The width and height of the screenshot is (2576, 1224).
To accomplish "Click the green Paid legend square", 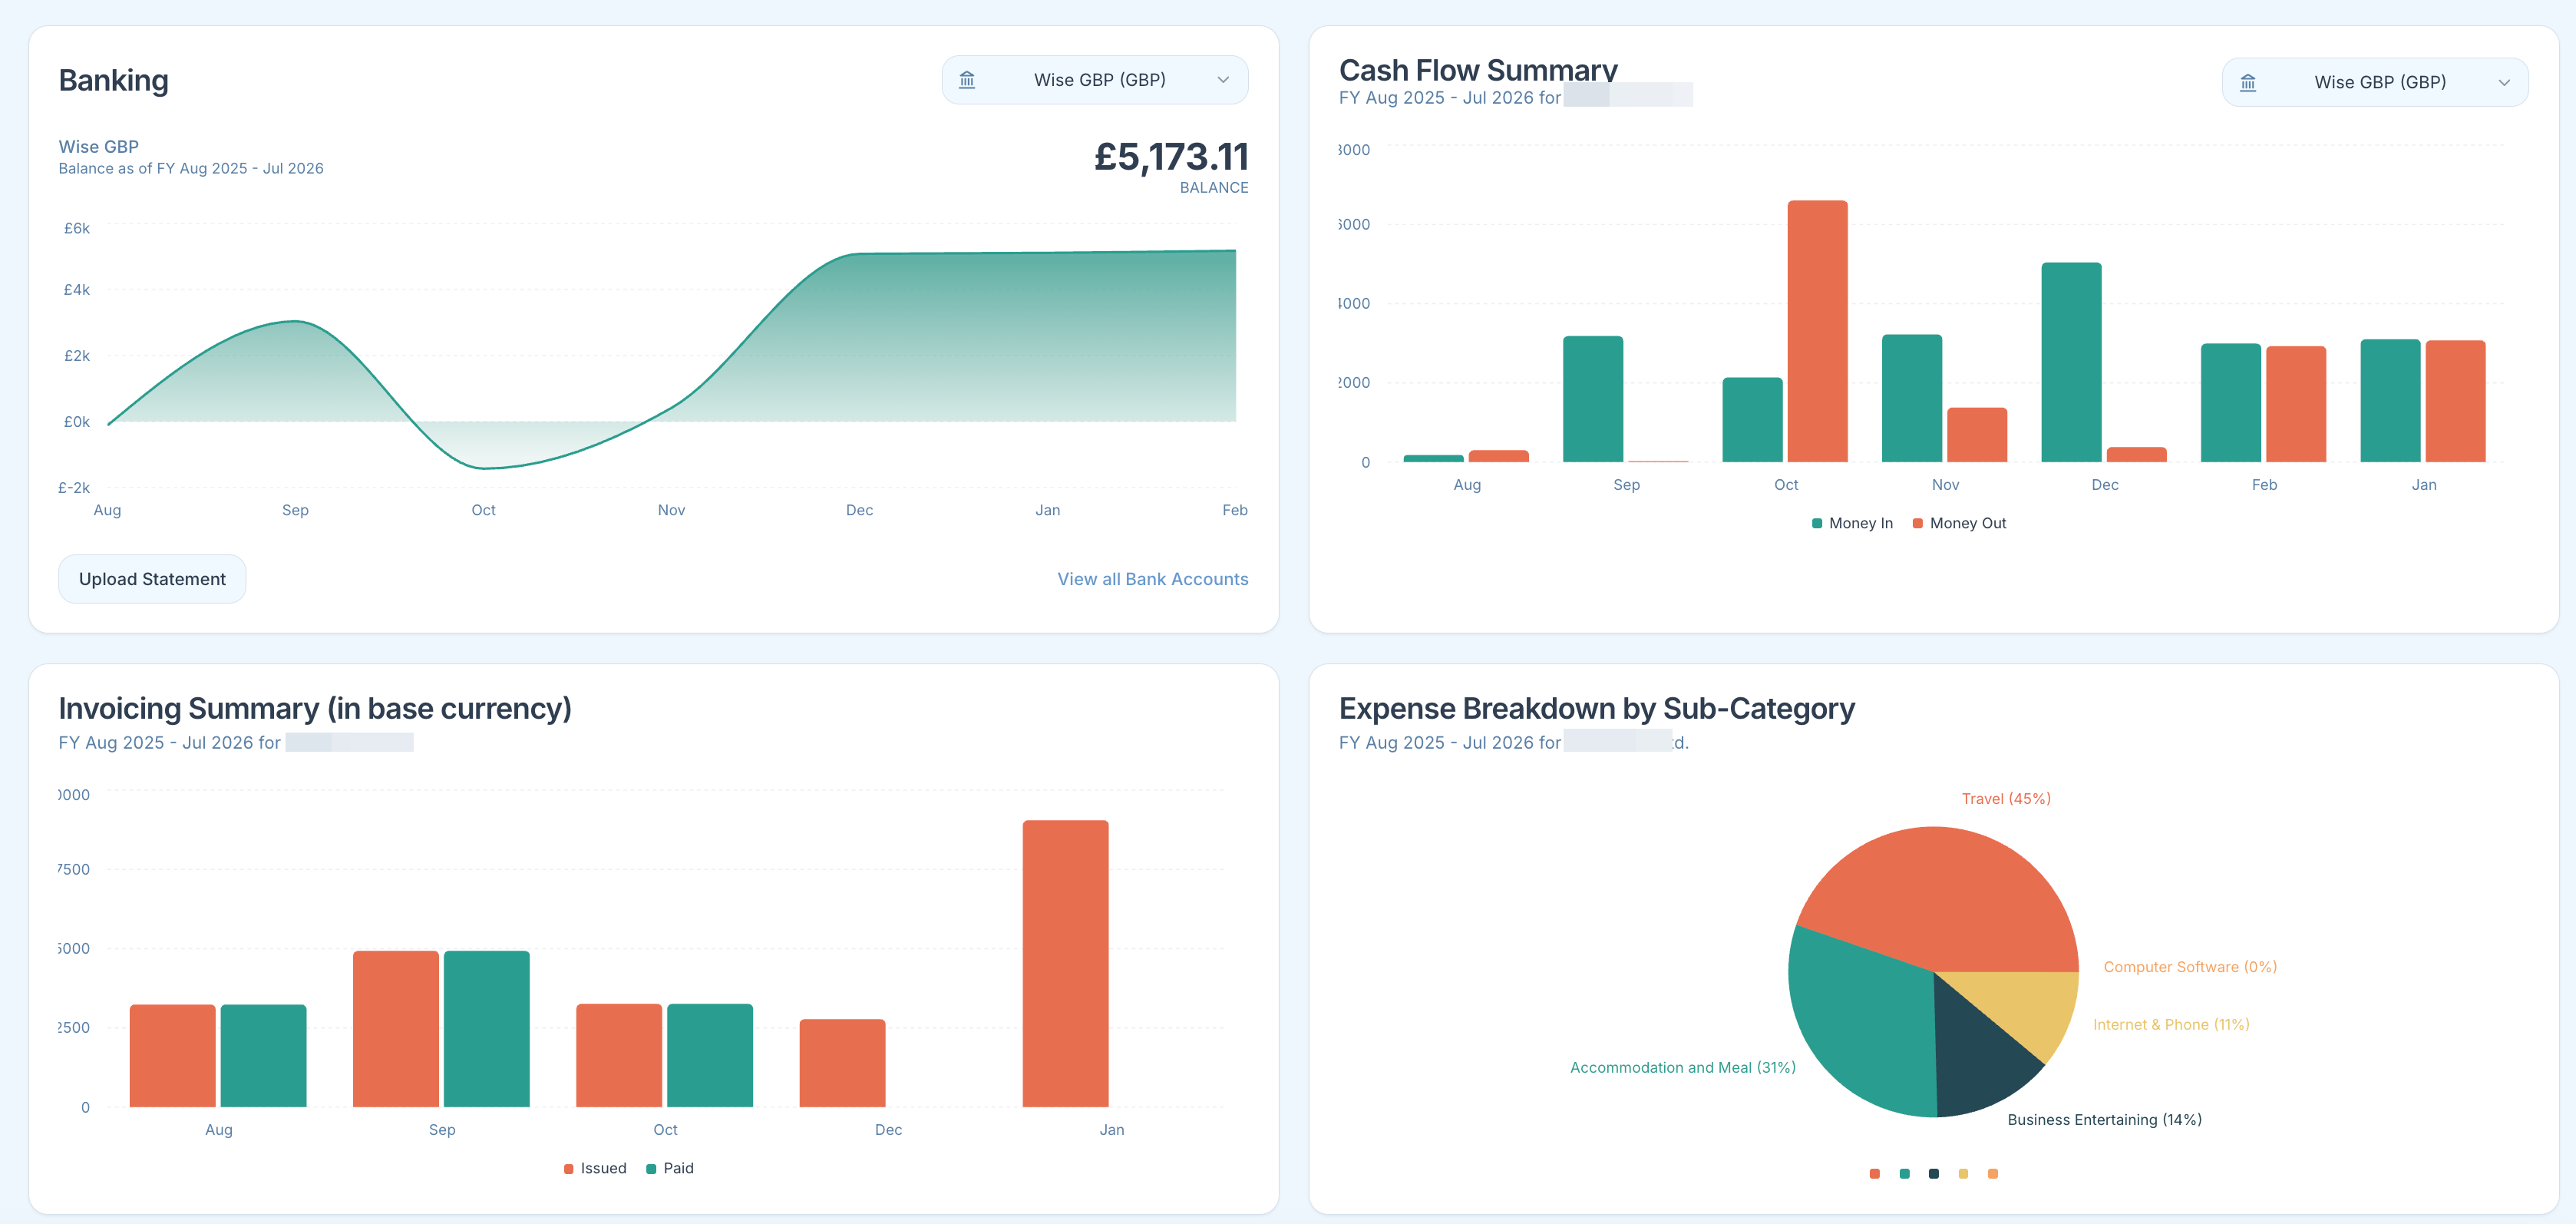I will click(x=649, y=1168).
